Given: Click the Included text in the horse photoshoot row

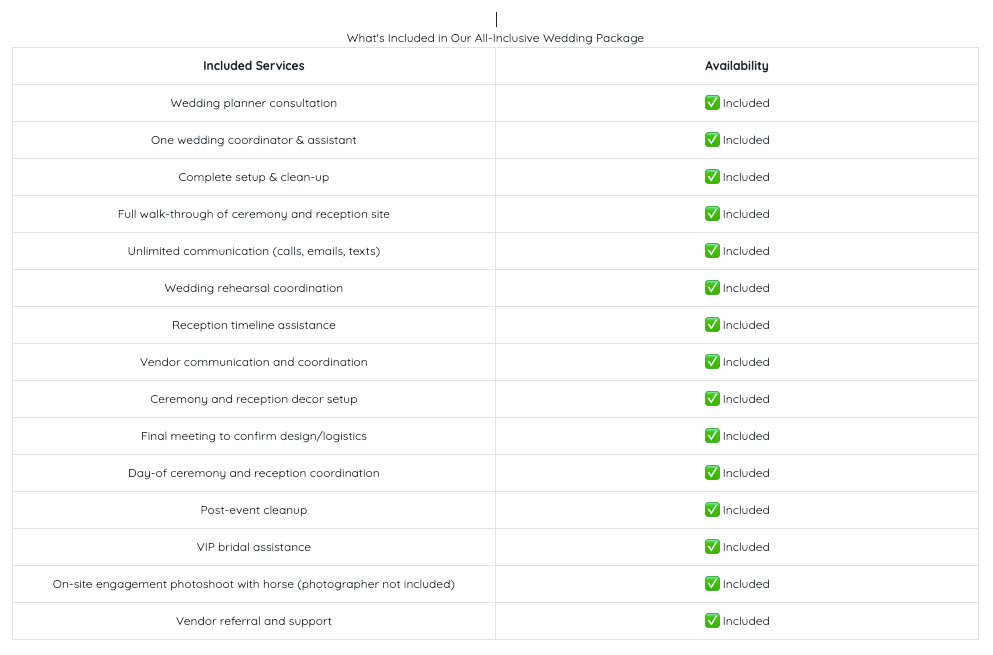Looking at the screenshot, I should pyautogui.click(x=746, y=584).
